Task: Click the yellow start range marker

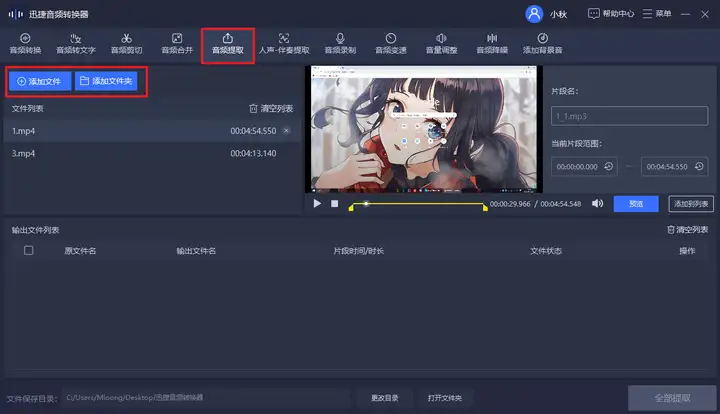Action: click(351, 208)
